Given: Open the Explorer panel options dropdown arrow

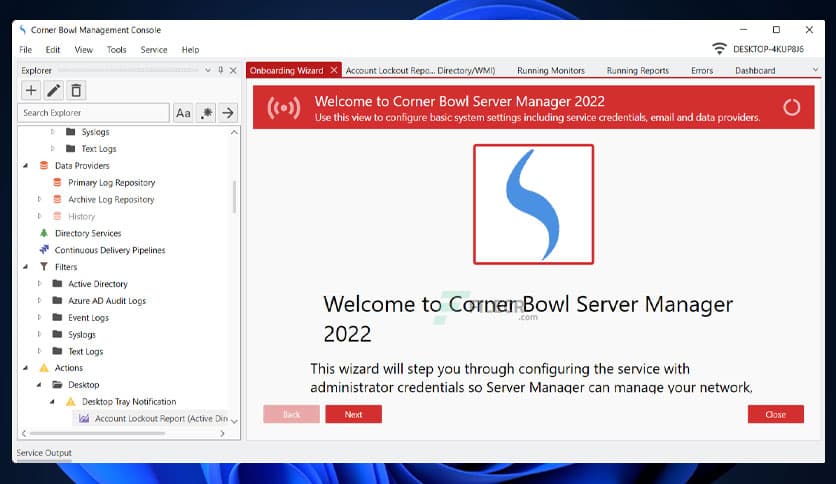Looking at the screenshot, I should pos(208,70).
